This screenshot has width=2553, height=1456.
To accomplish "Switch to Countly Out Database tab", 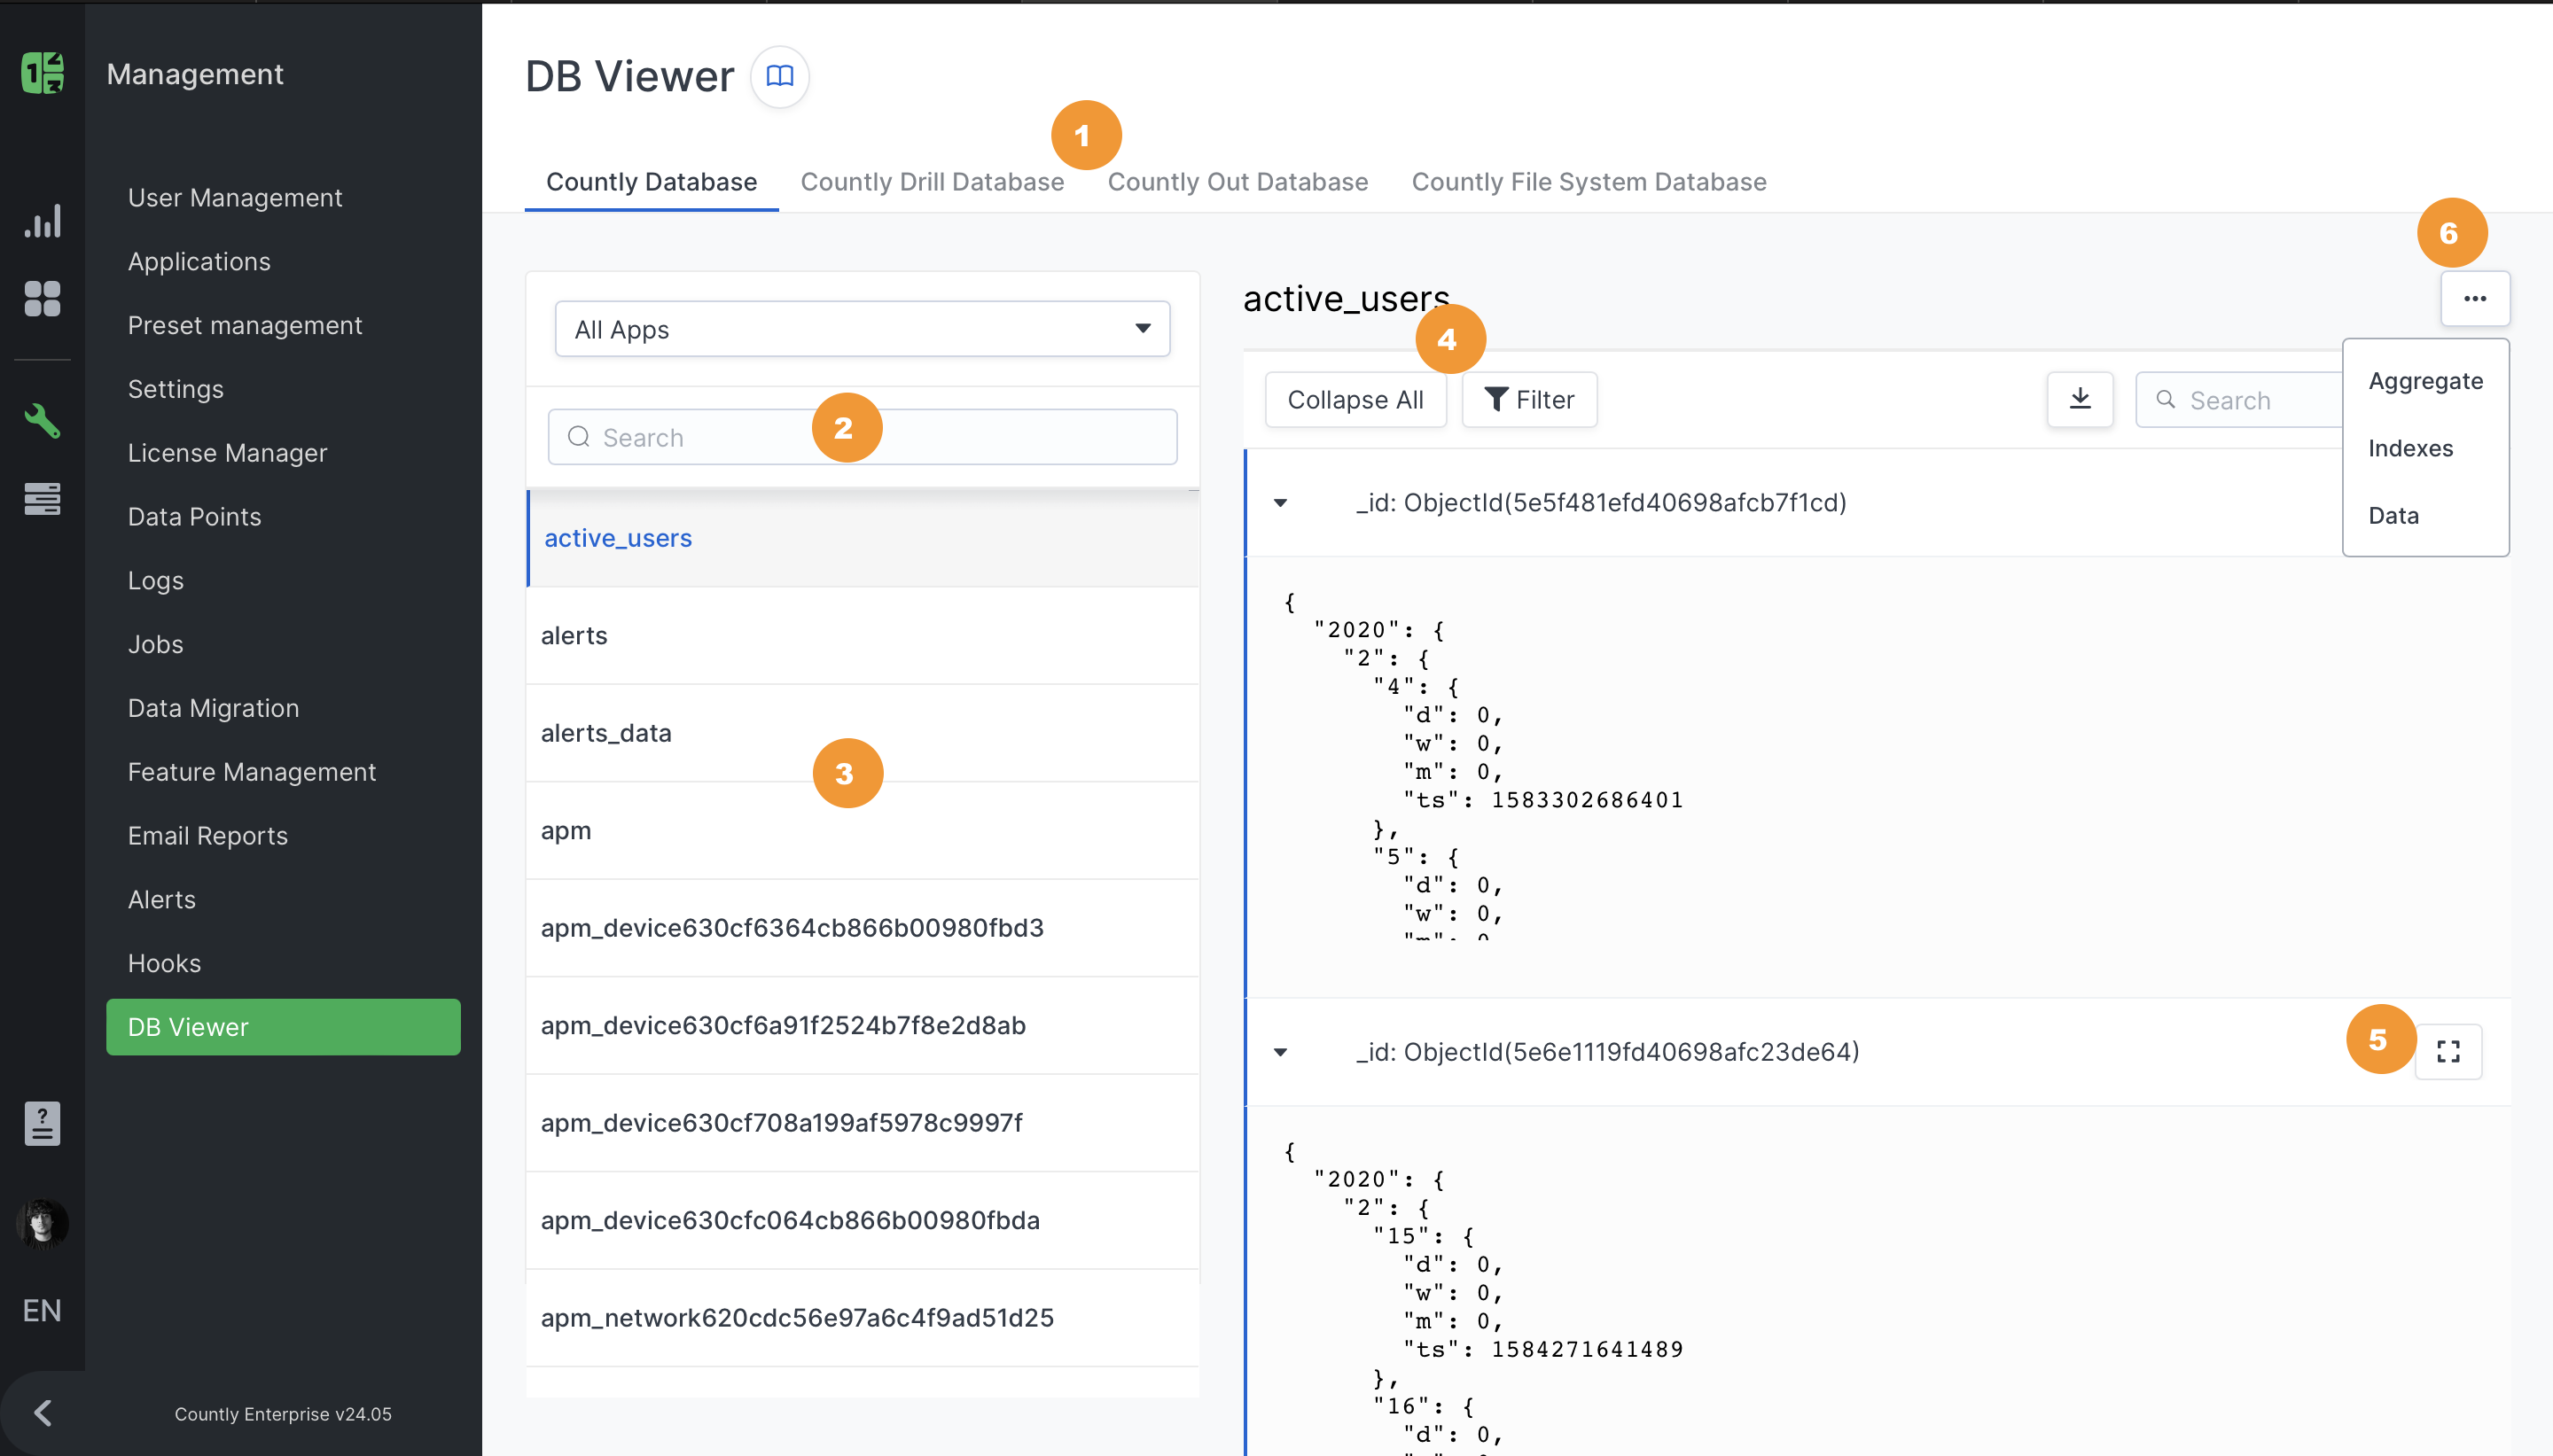I will [x=1237, y=182].
